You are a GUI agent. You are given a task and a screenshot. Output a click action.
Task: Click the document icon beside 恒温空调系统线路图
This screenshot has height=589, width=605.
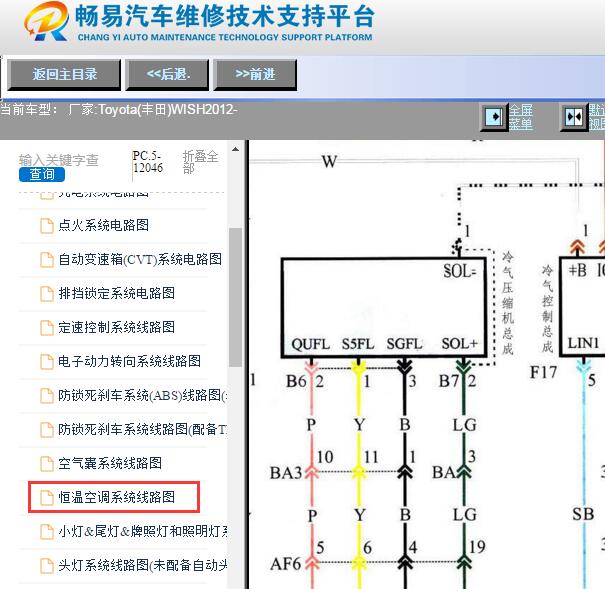coord(47,498)
